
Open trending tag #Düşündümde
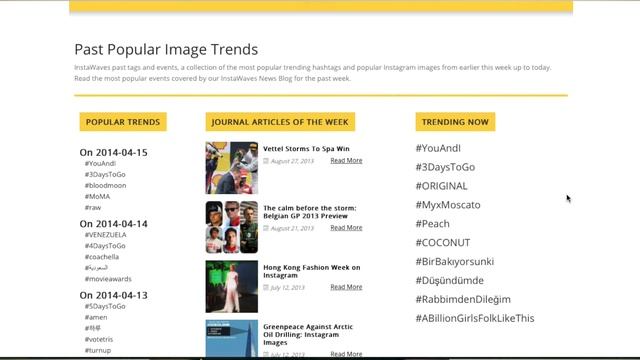(x=450, y=280)
